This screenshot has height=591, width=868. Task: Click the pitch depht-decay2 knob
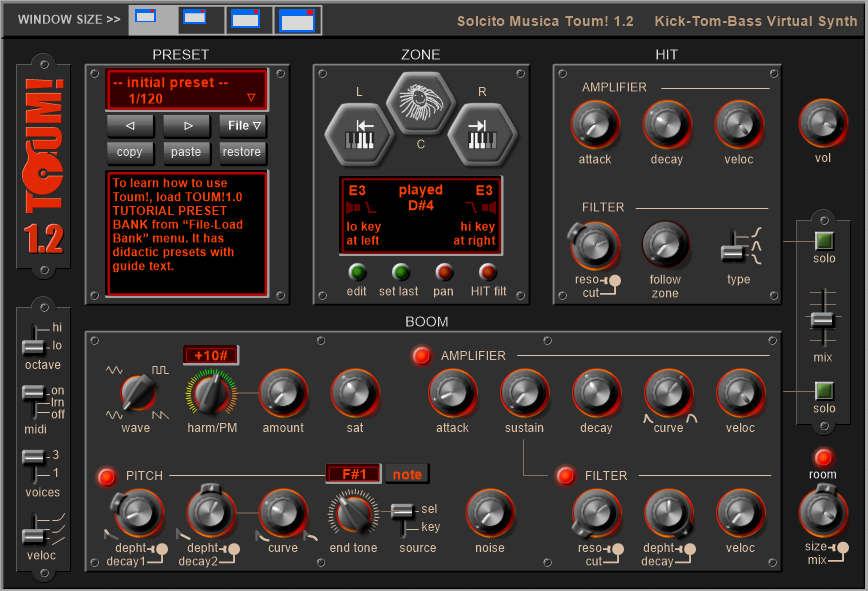click(x=209, y=512)
